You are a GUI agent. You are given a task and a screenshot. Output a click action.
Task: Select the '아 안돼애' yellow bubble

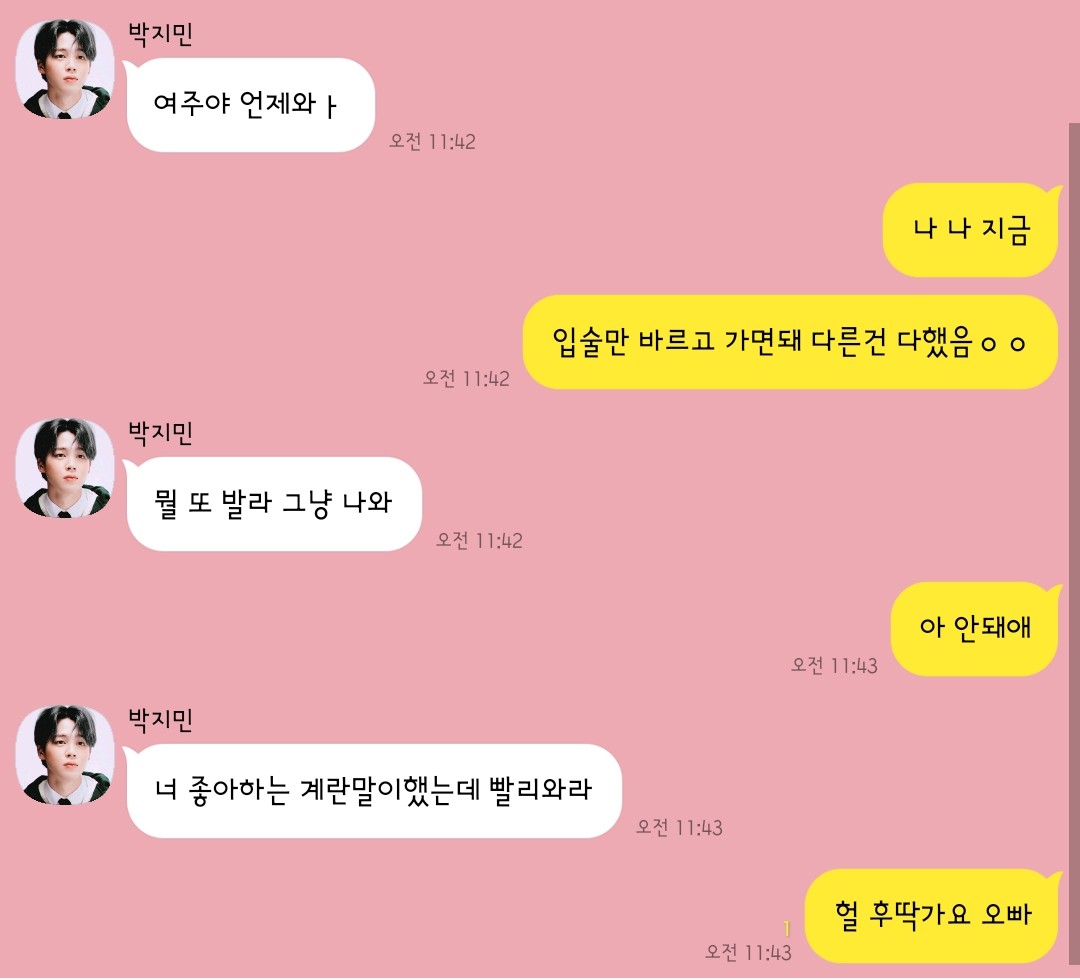pos(975,629)
